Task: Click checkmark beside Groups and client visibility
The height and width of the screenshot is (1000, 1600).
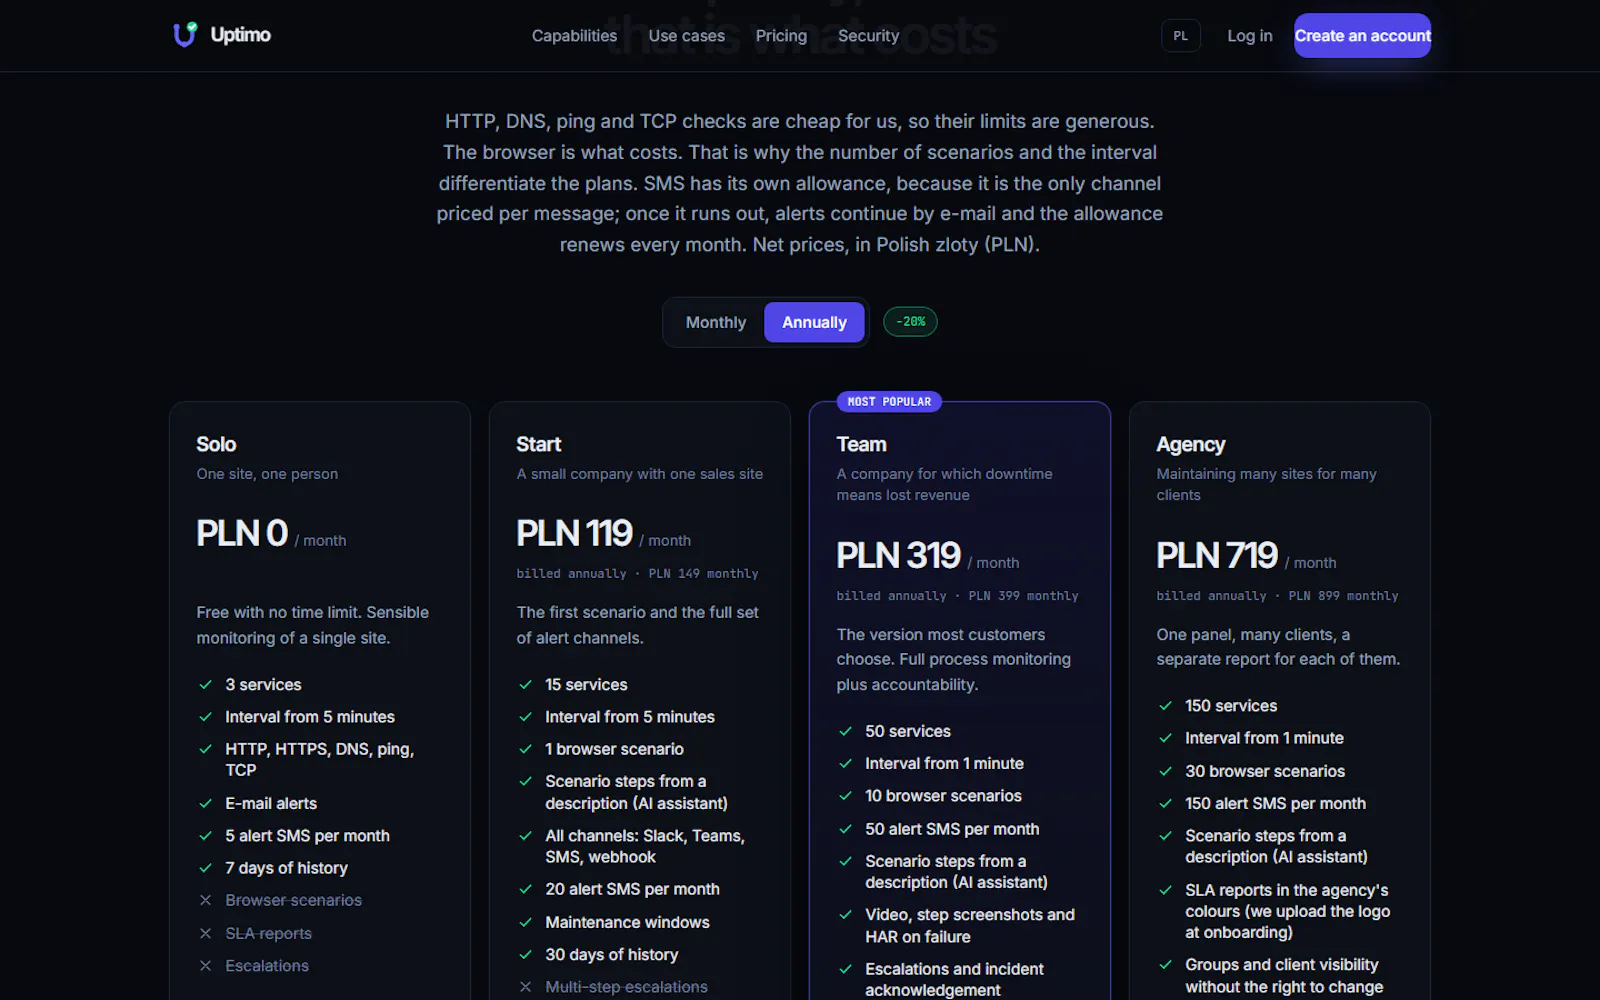Action: pos(1165,965)
